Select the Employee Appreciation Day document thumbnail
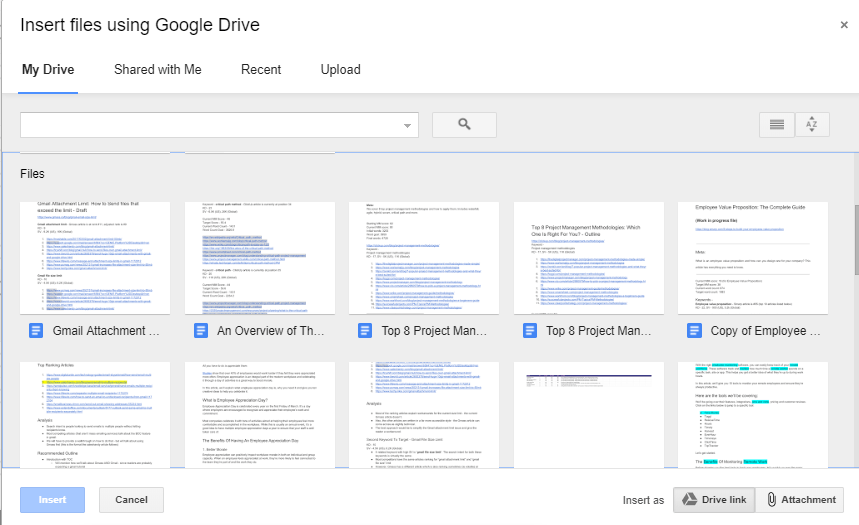This screenshot has width=859, height=525. pos(260,415)
